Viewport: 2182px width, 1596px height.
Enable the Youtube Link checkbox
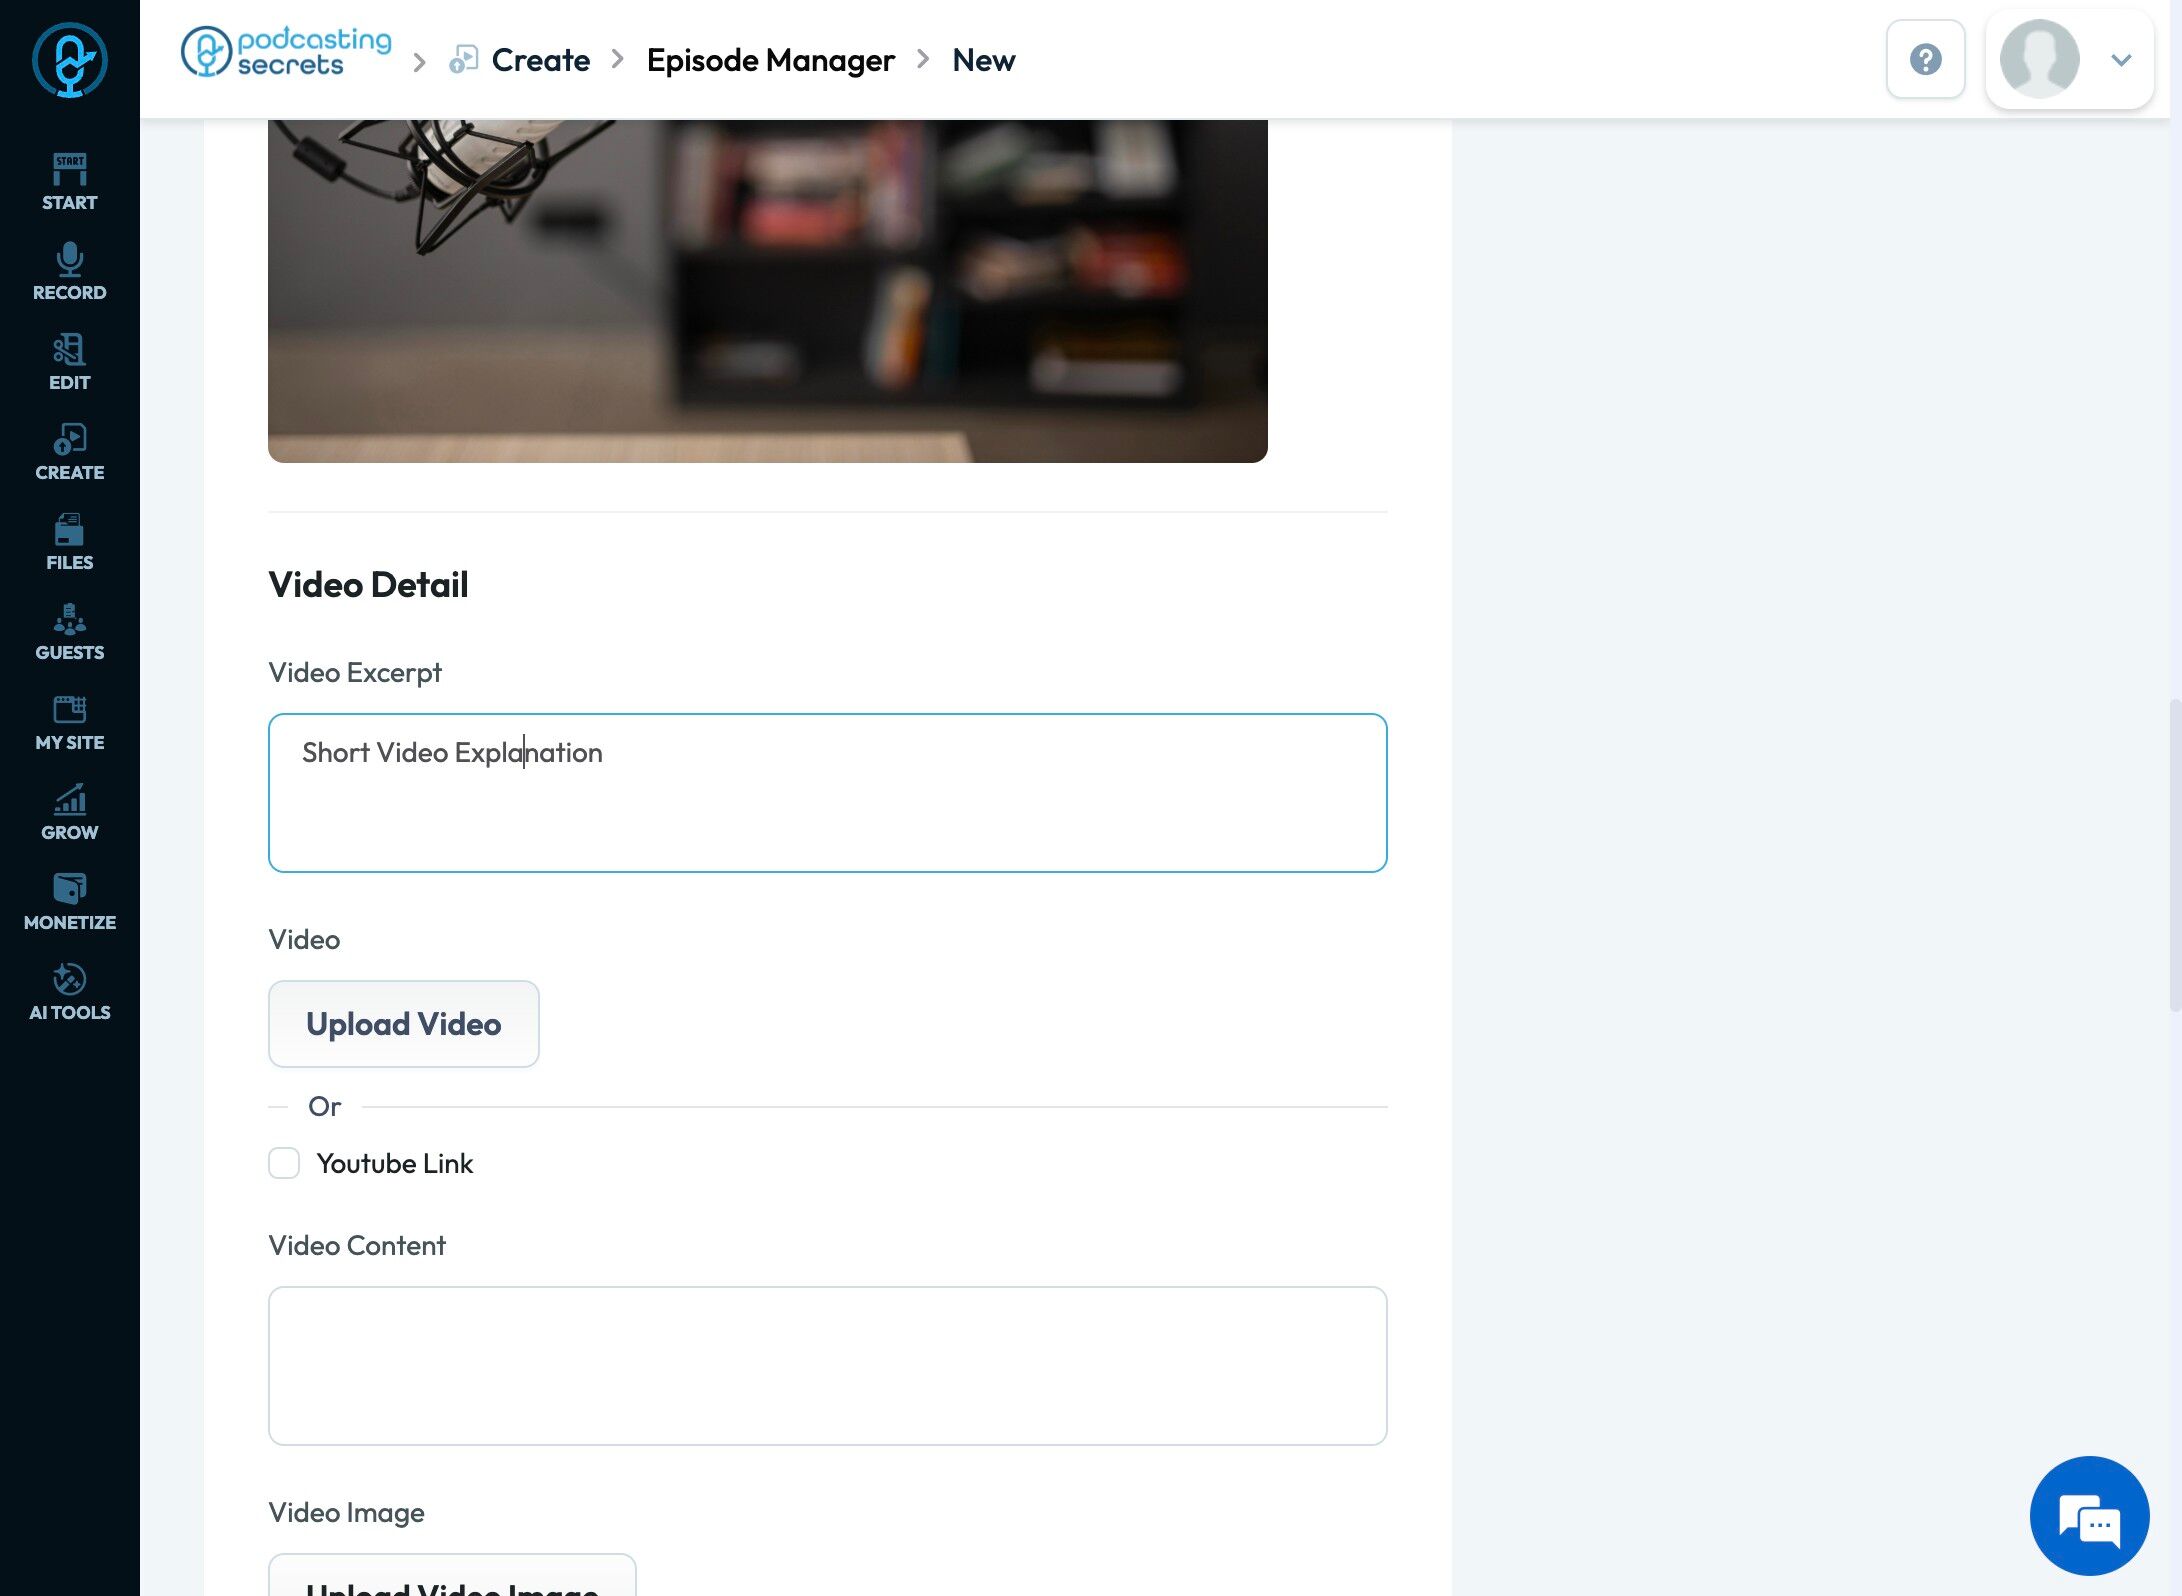tap(284, 1163)
